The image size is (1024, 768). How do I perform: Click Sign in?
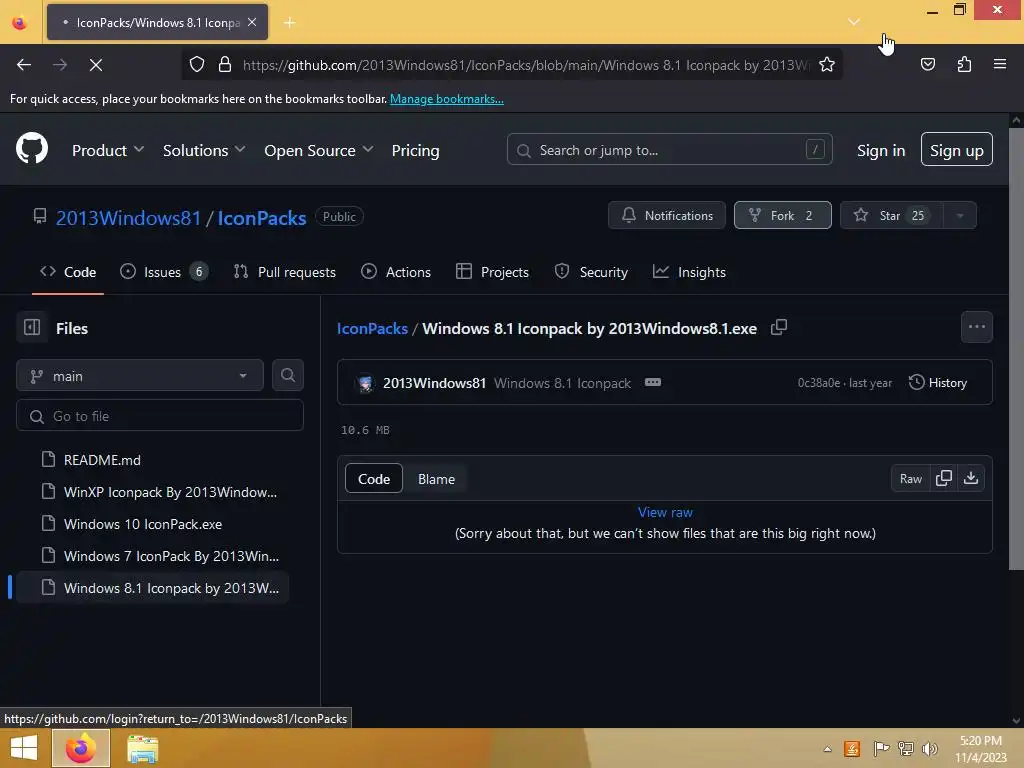pos(881,150)
